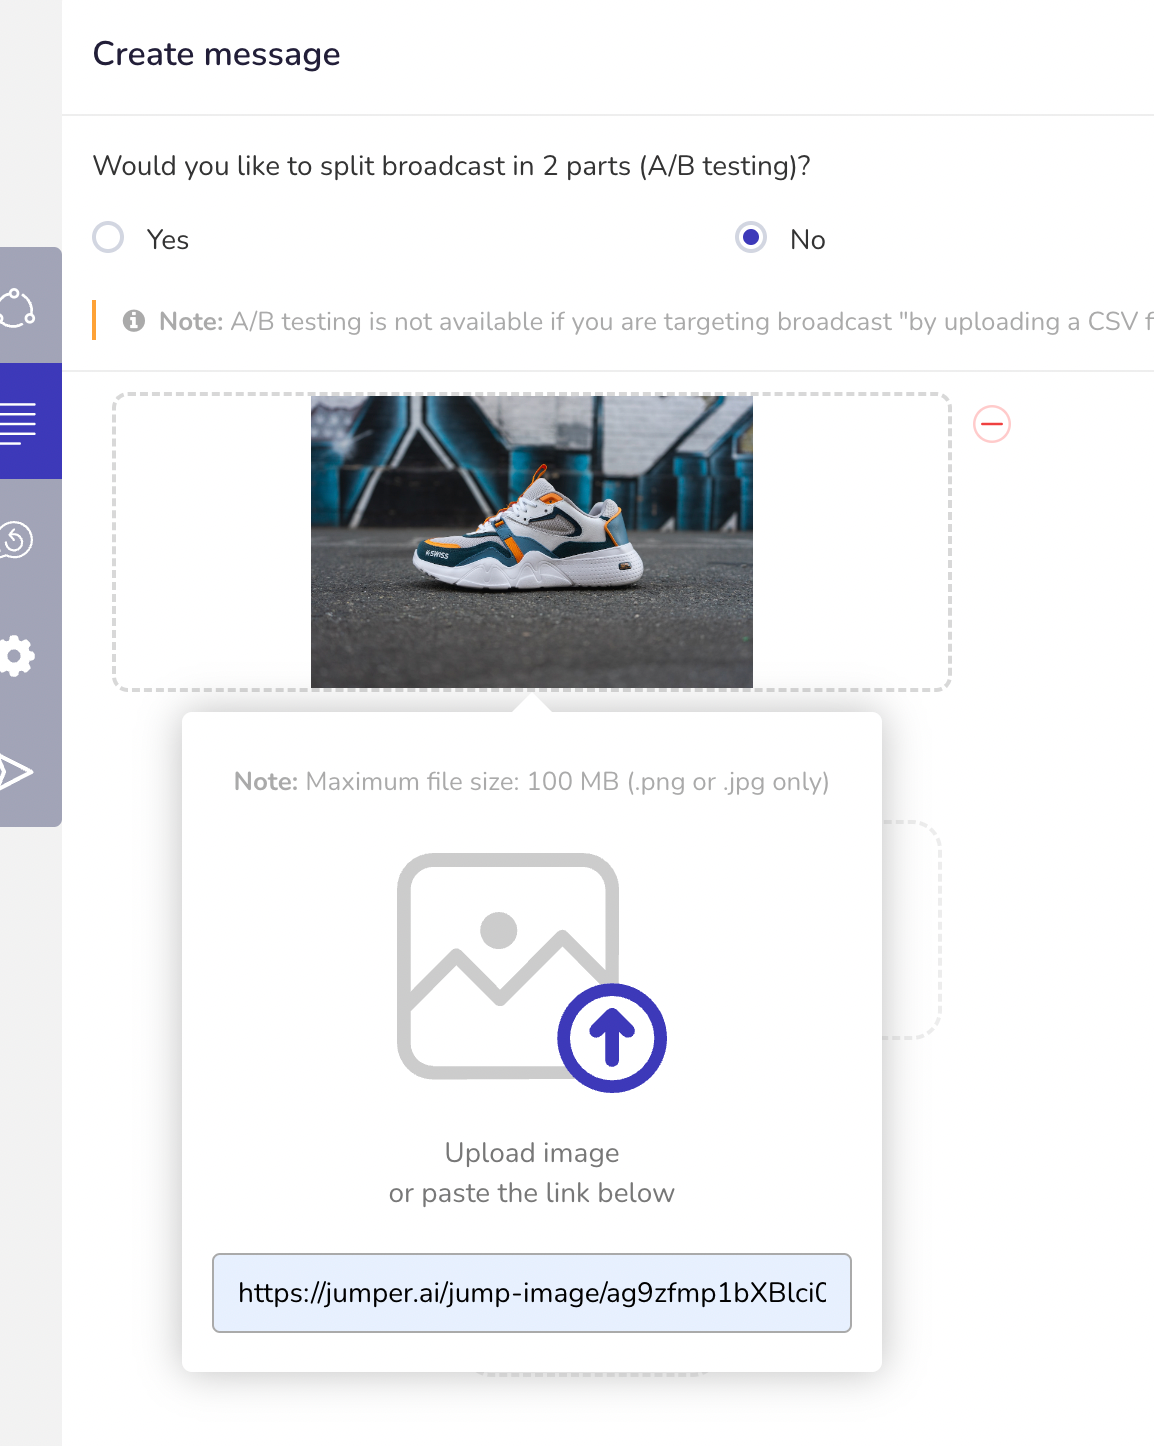This screenshot has height=1446, width=1154.
Task: Click the upload image arrow icon
Action: click(612, 1038)
